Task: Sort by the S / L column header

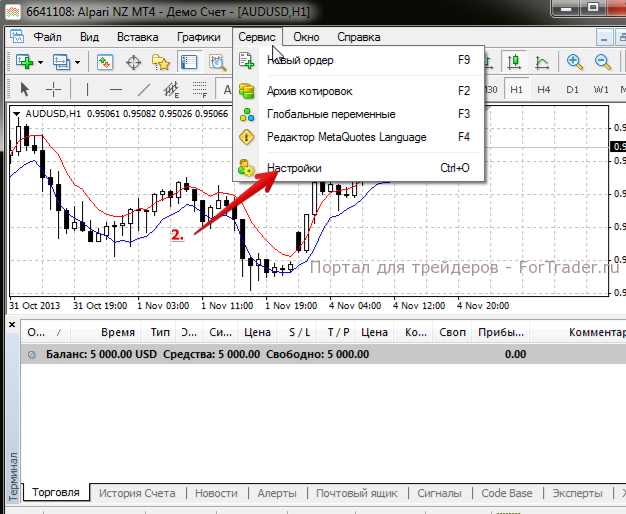Action: tap(299, 332)
